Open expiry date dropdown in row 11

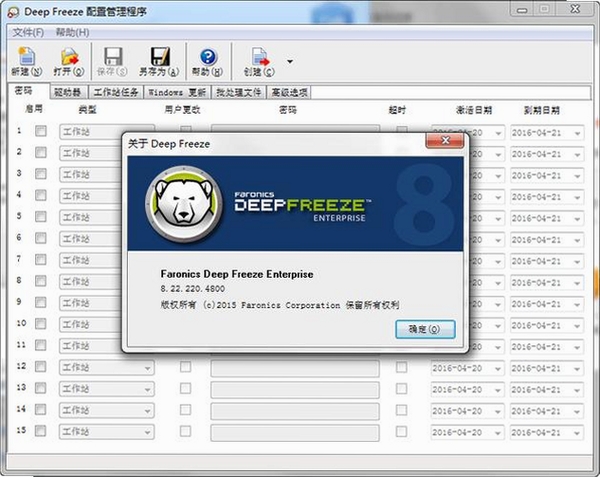(x=577, y=347)
